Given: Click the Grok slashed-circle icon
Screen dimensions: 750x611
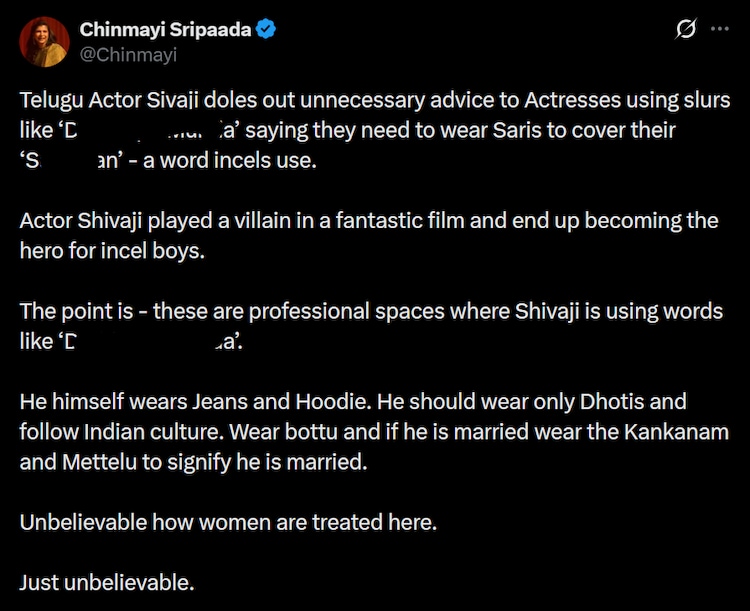Looking at the screenshot, I should [686, 30].
